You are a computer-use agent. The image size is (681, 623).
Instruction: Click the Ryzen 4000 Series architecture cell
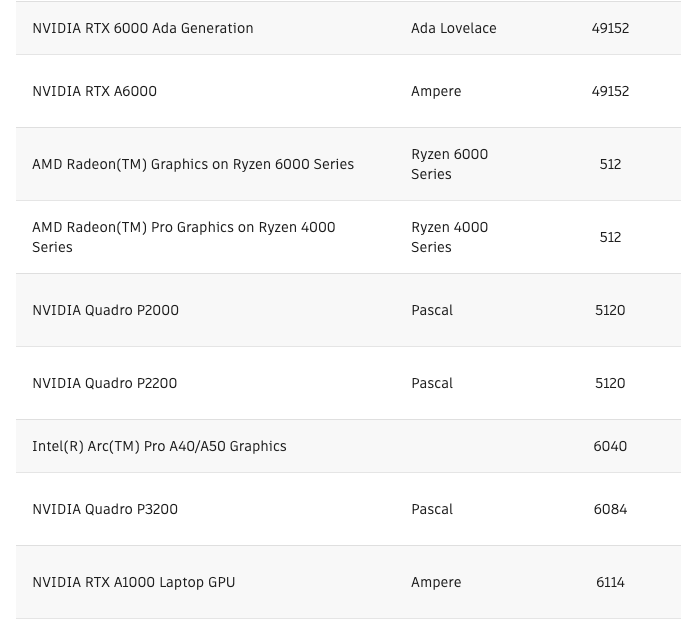pyautogui.click(x=449, y=237)
